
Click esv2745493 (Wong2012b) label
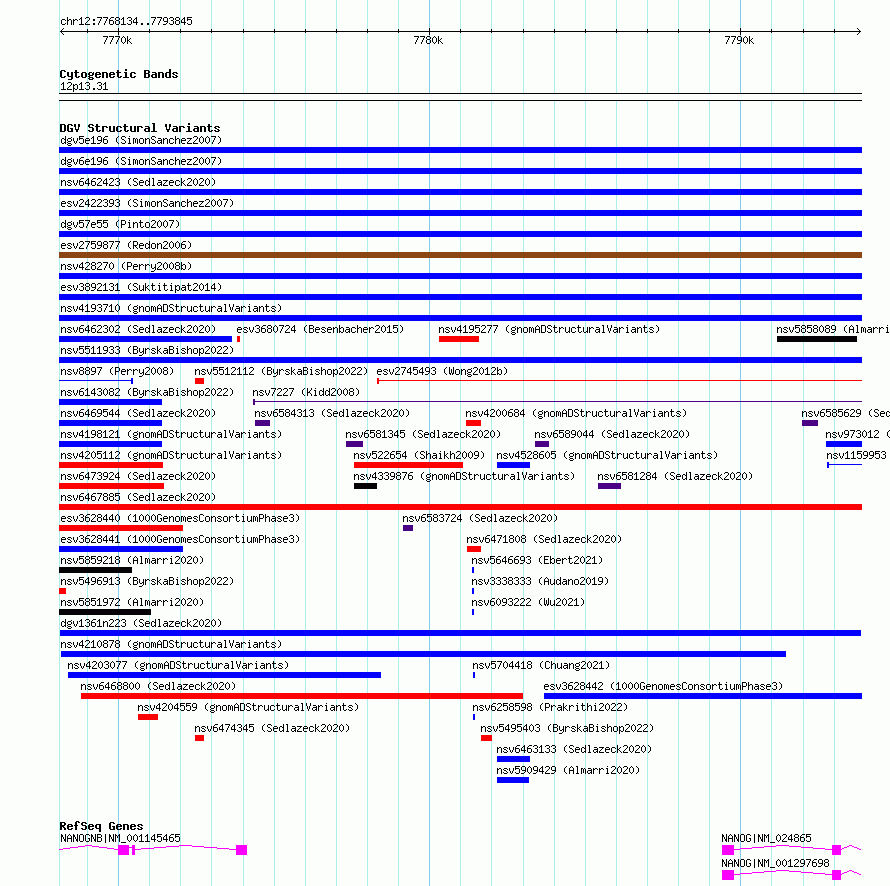[x=442, y=371]
